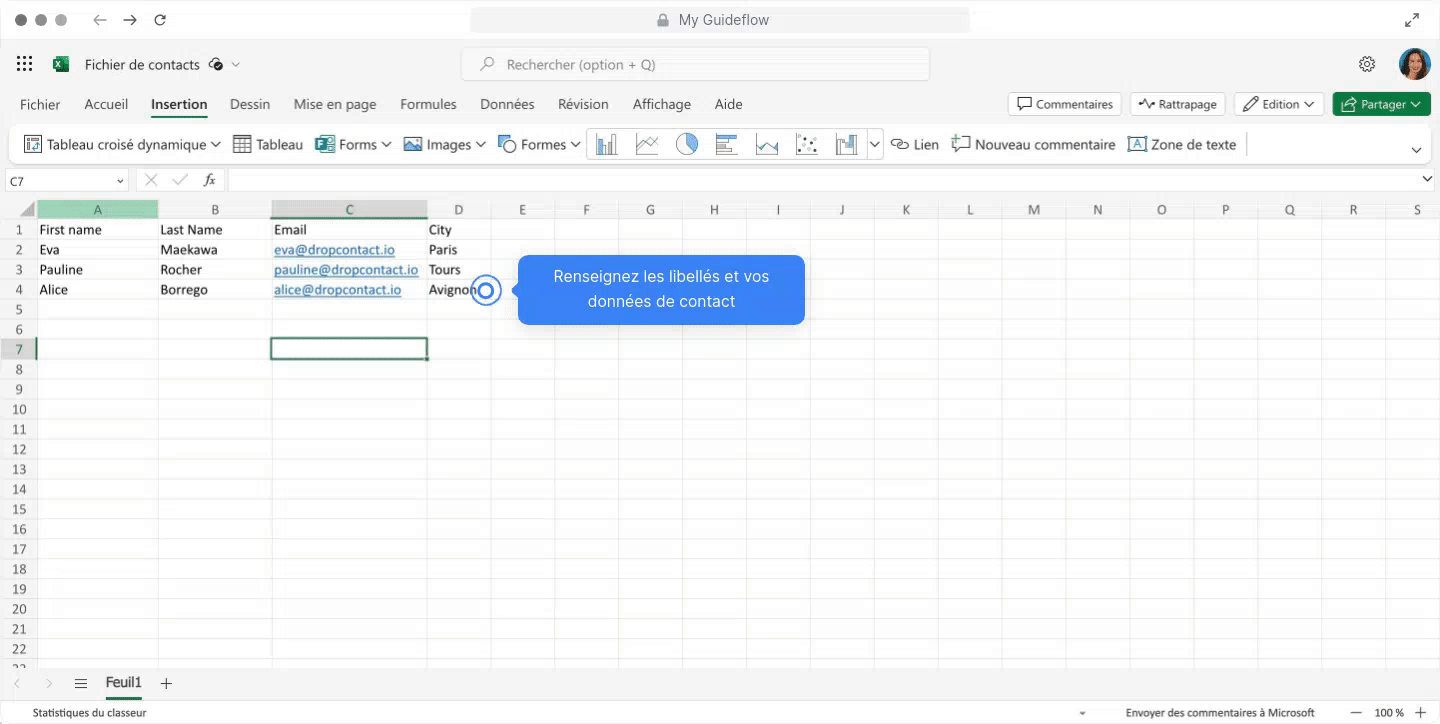
Task: Zoom out with the minus button
Action: click(1356, 713)
